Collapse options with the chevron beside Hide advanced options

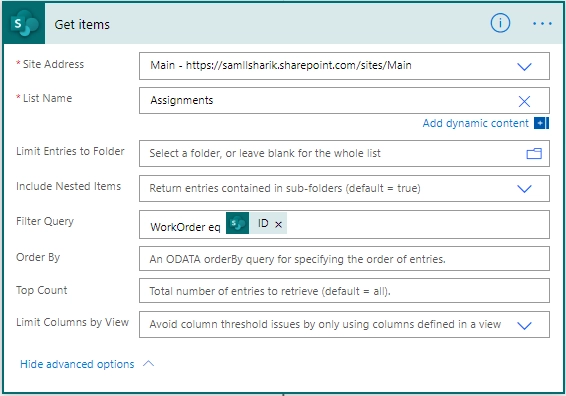tap(148, 364)
